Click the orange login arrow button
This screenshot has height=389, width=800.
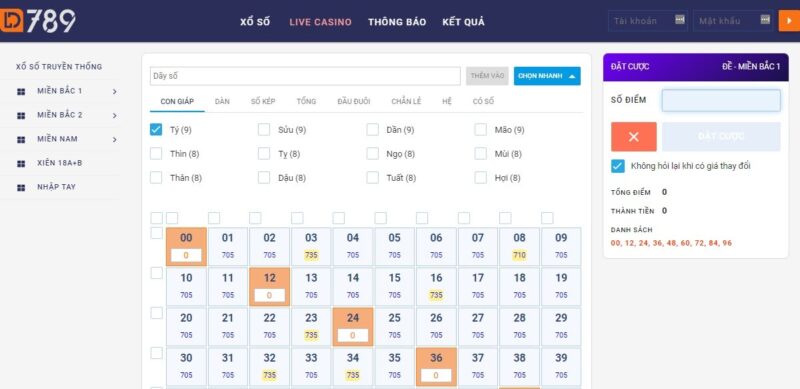point(789,21)
